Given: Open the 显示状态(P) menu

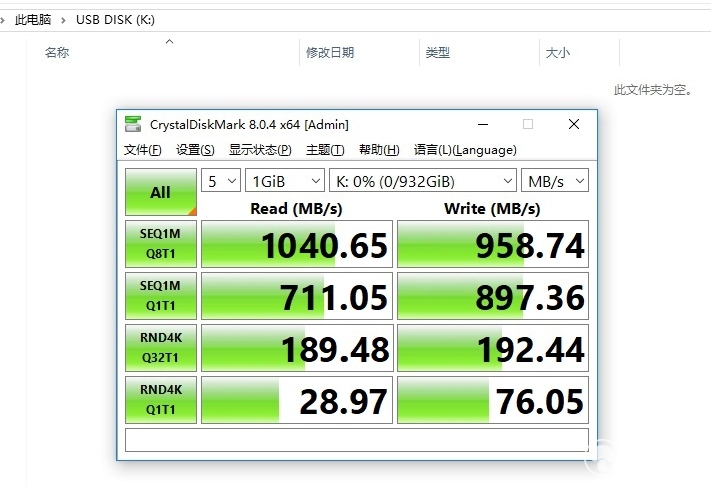Looking at the screenshot, I should tap(260, 150).
